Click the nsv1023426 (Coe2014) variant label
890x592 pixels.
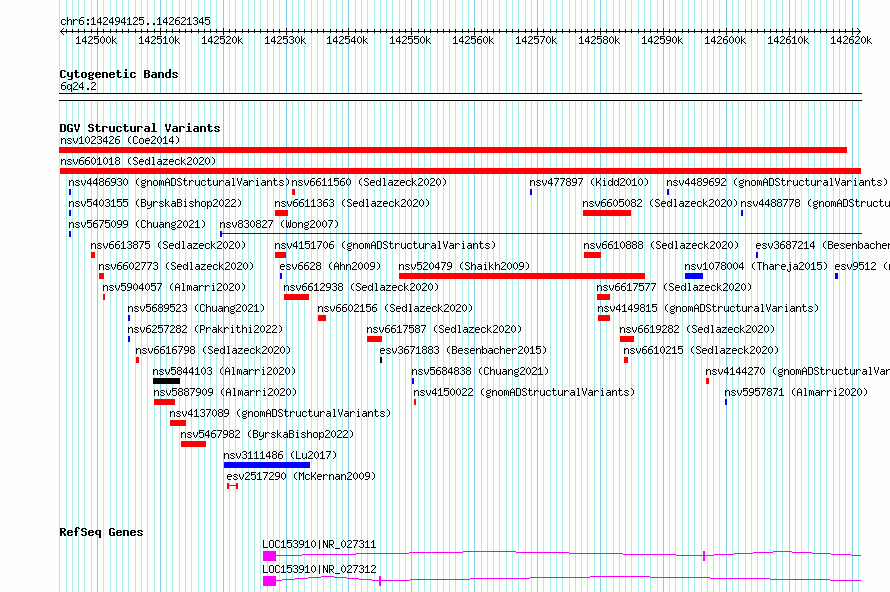pos(120,140)
